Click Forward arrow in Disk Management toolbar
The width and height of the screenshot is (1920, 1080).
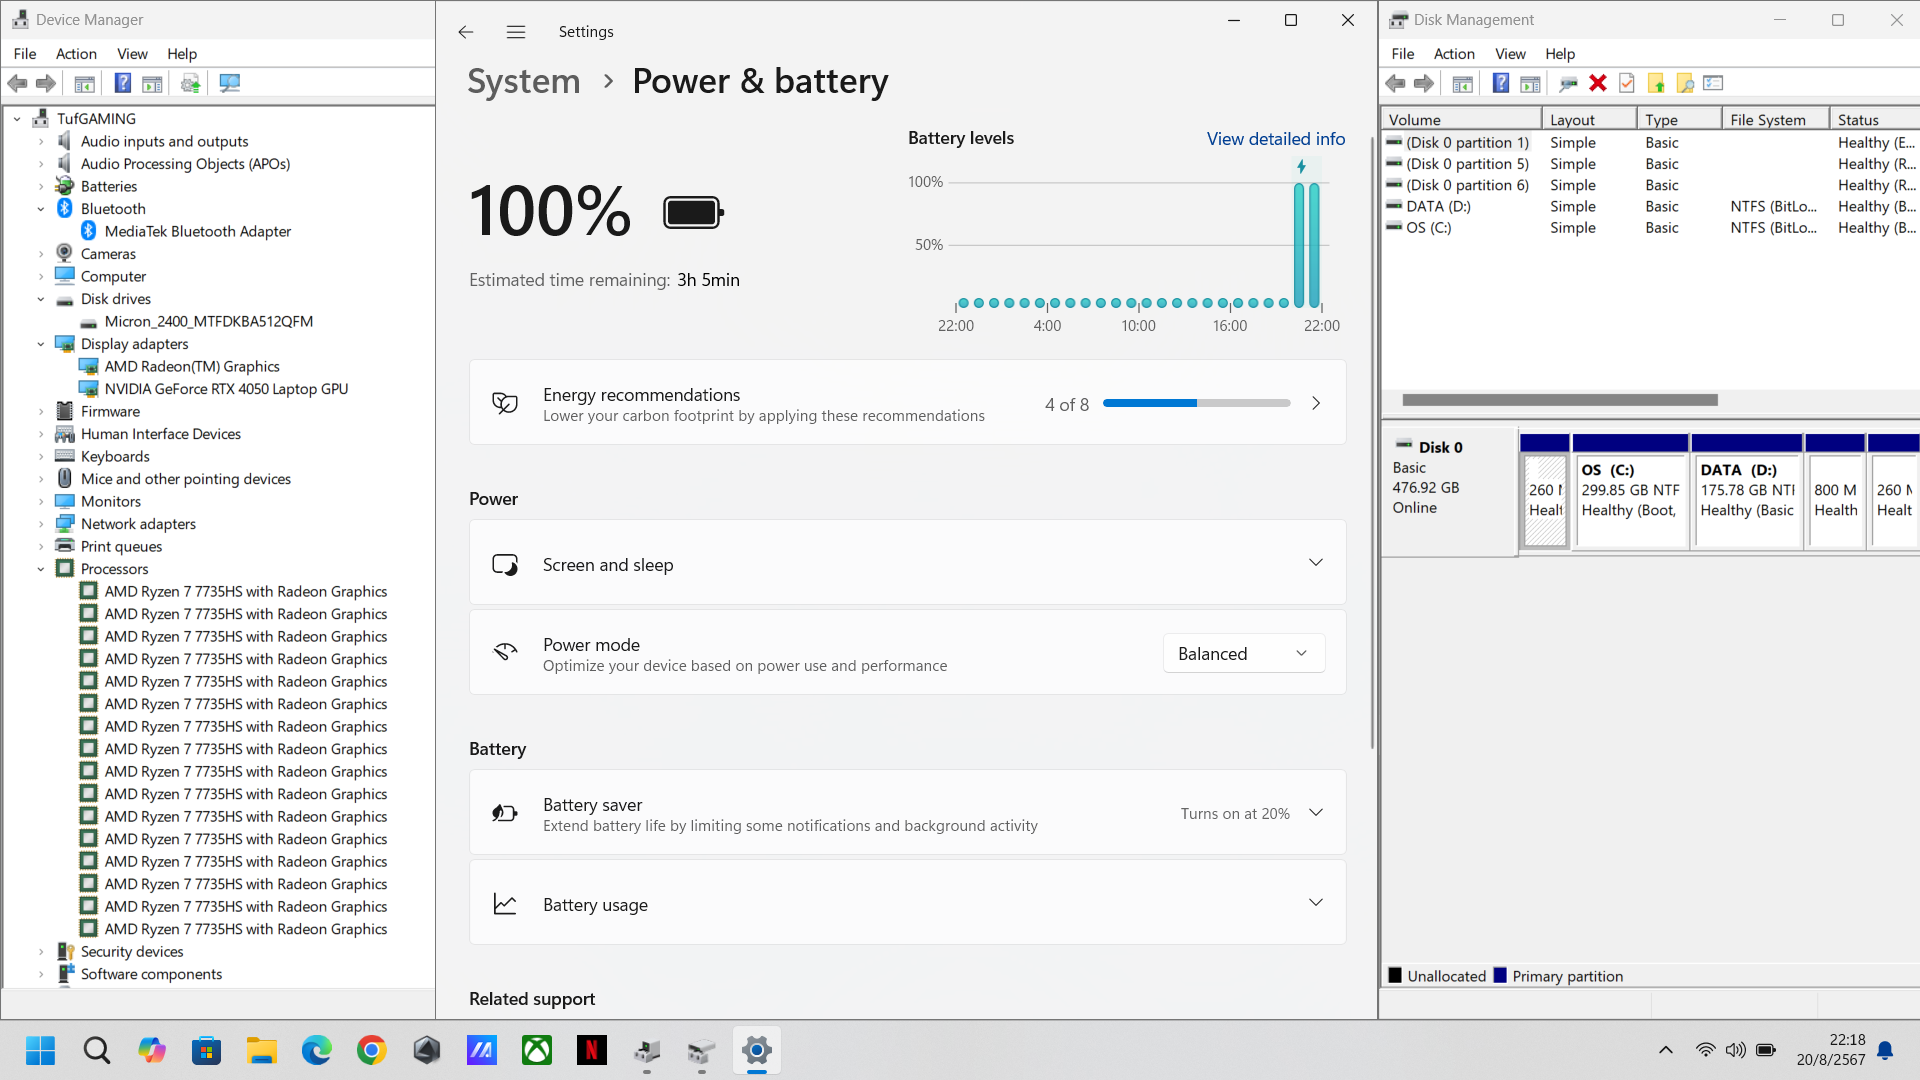point(1424,84)
